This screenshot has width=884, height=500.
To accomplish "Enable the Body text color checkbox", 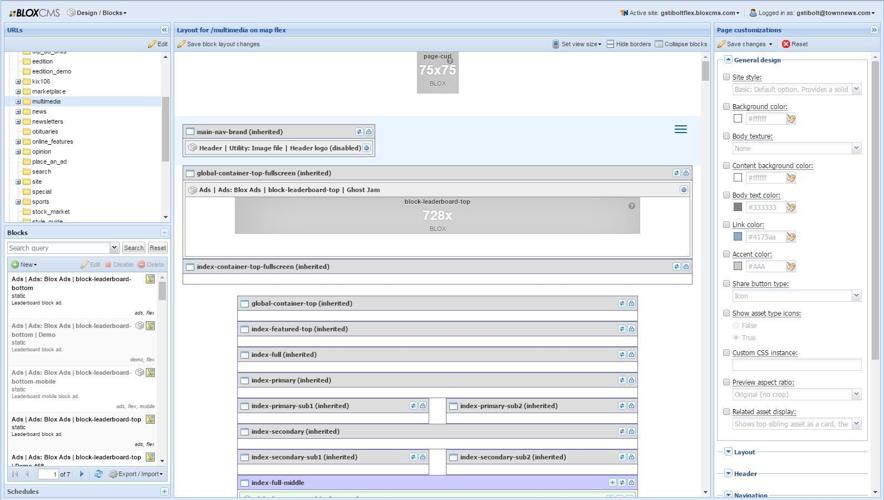I will point(726,194).
